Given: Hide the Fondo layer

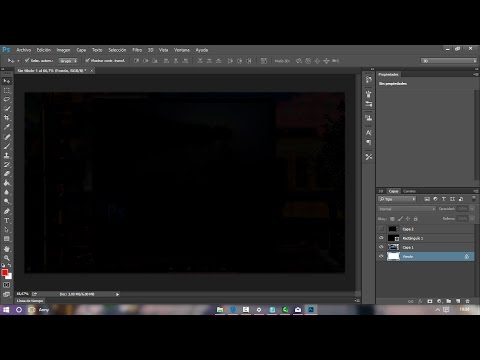Looking at the screenshot, I should [x=382, y=256].
